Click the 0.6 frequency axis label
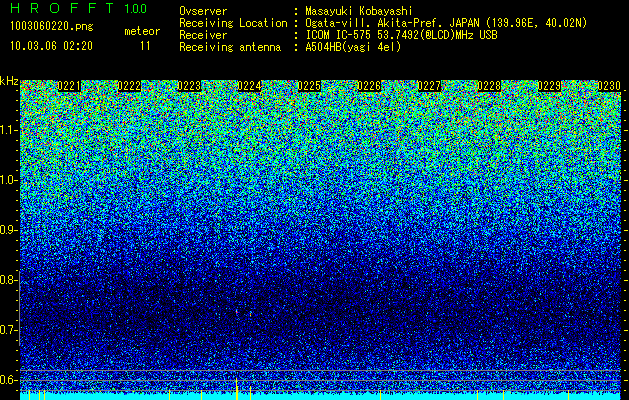The height and width of the screenshot is (400, 629). [x=8, y=380]
